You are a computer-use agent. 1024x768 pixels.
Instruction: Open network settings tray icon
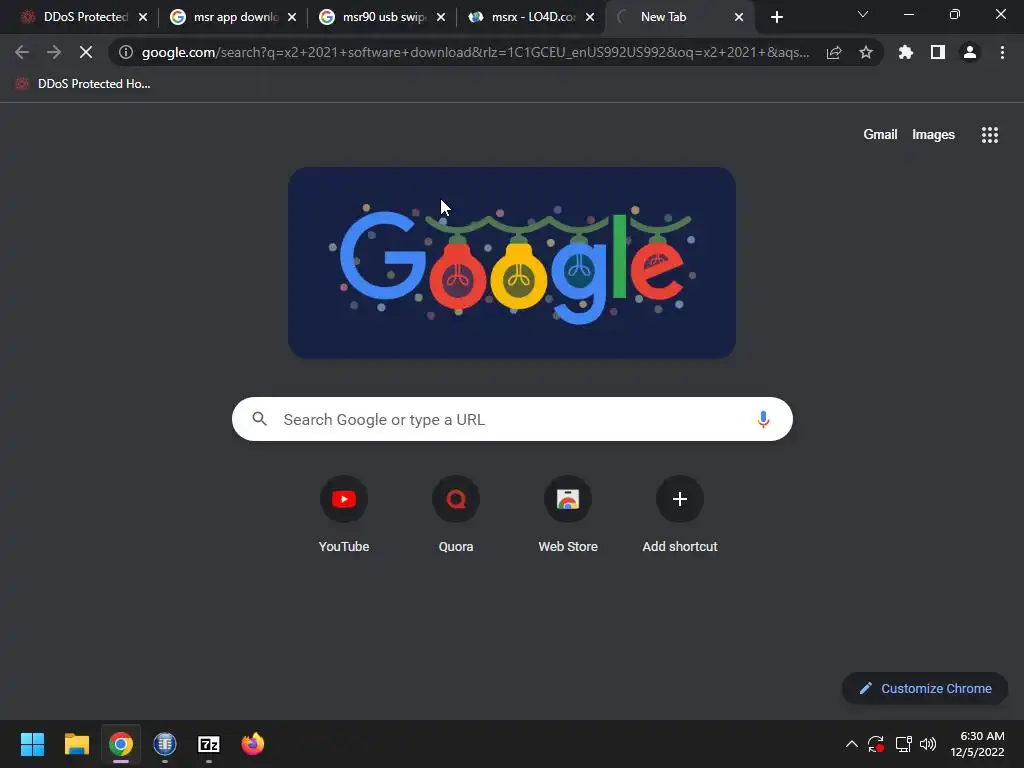click(x=903, y=744)
